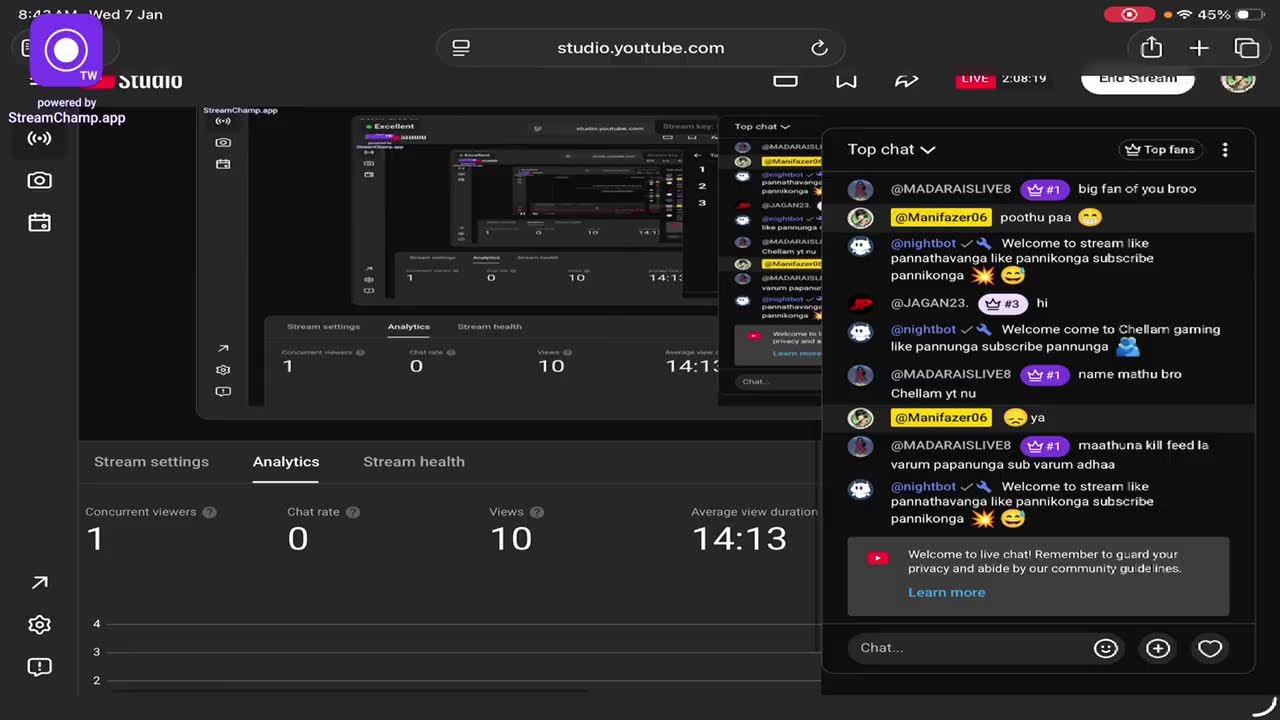Click the Chat rate value 0
This screenshot has height=720, width=1280.
[298, 539]
